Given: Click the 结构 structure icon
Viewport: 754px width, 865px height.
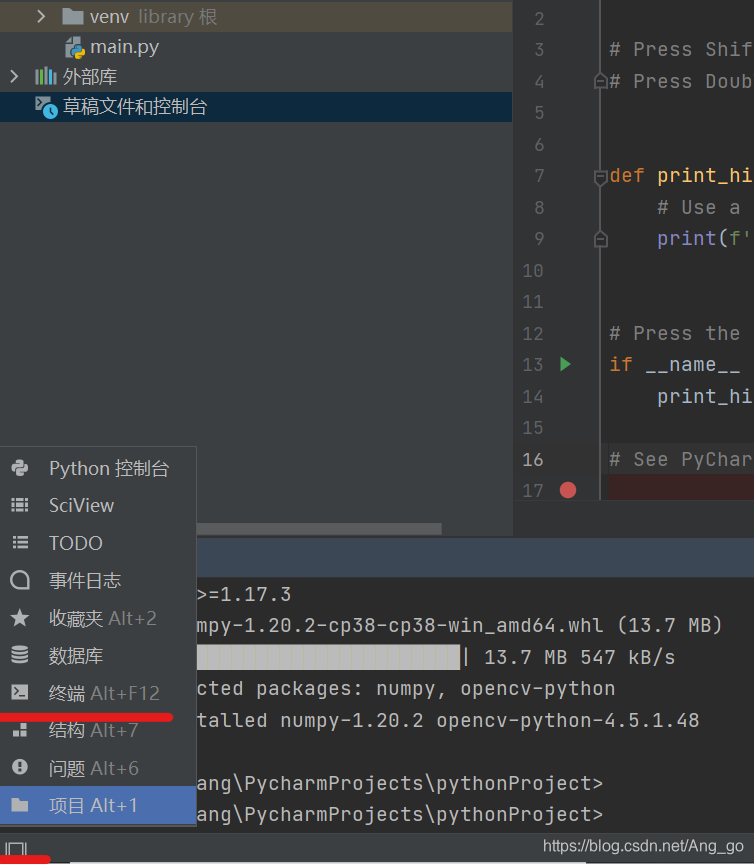Looking at the screenshot, I should pyautogui.click(x=20, y=730).
